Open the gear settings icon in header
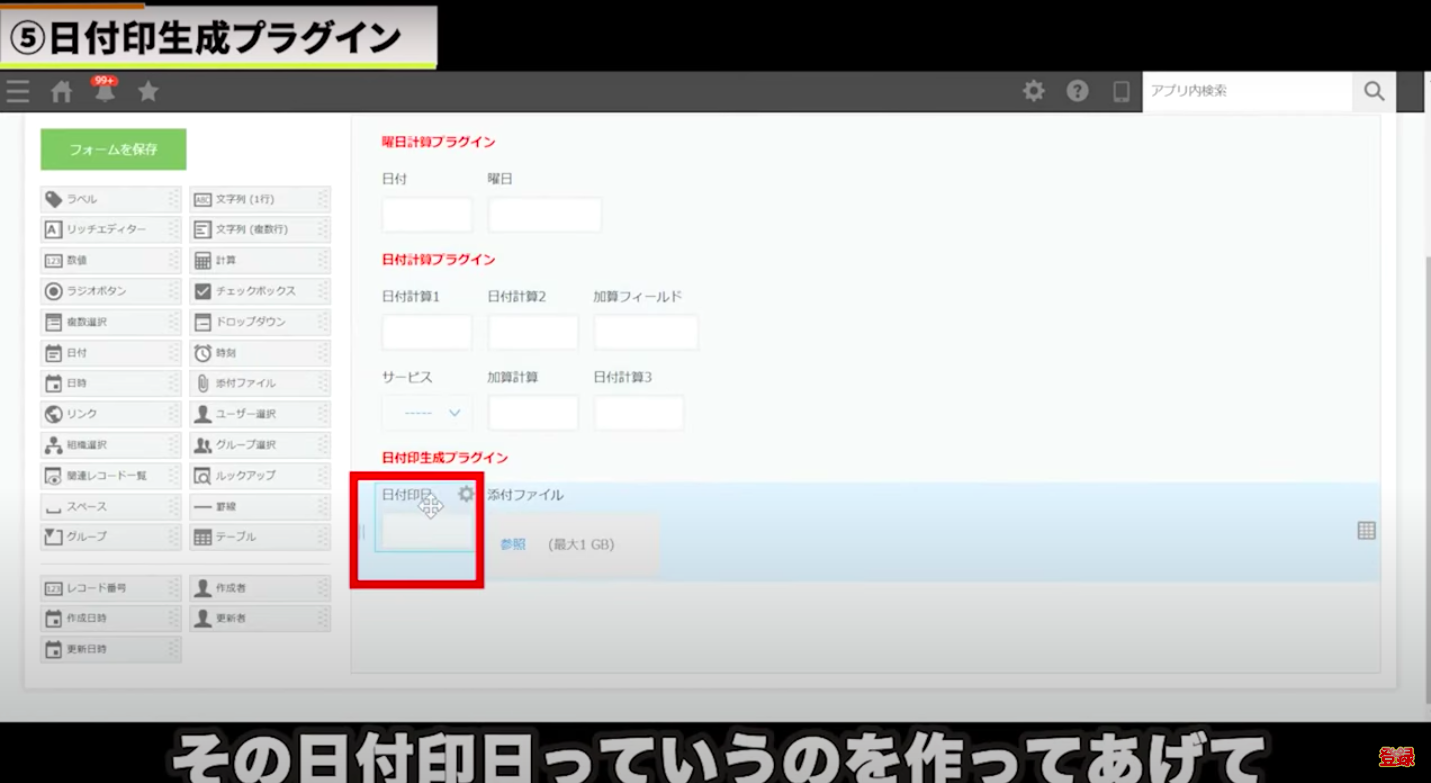The height and width of the screenshot is (783, 1431). click(1033, 91)
